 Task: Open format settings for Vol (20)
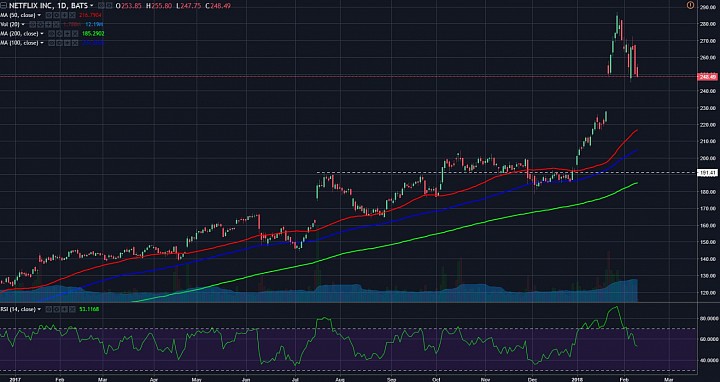[x=40, y=24]
